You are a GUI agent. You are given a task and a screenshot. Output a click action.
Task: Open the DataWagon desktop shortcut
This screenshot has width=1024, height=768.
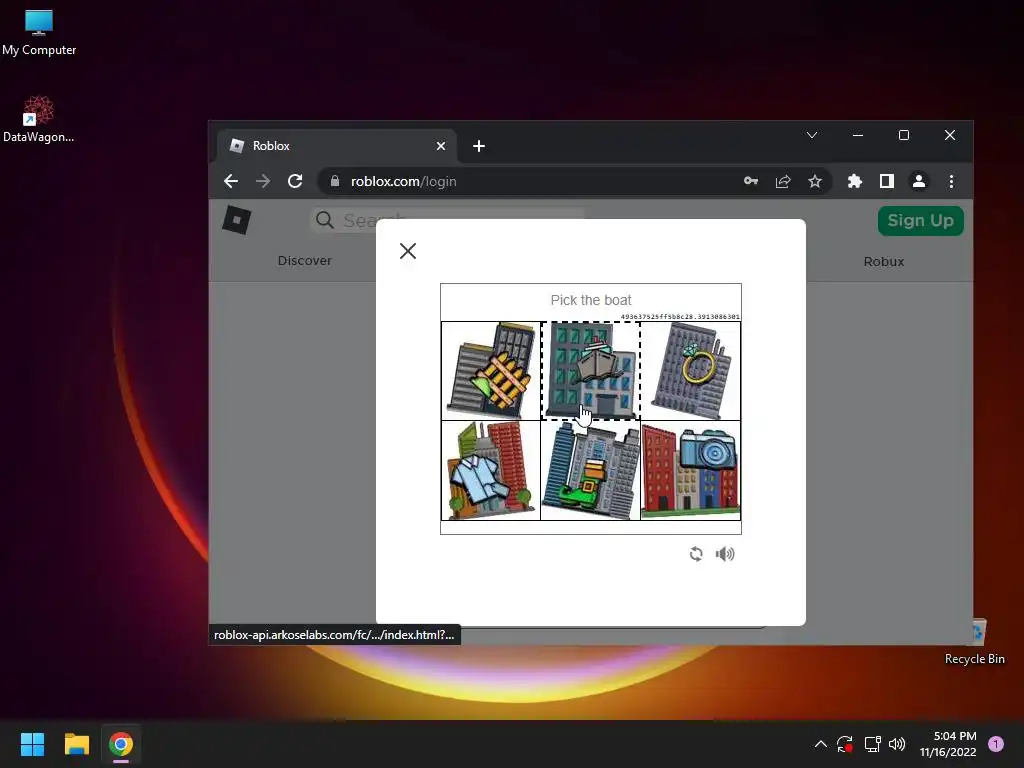39,120
